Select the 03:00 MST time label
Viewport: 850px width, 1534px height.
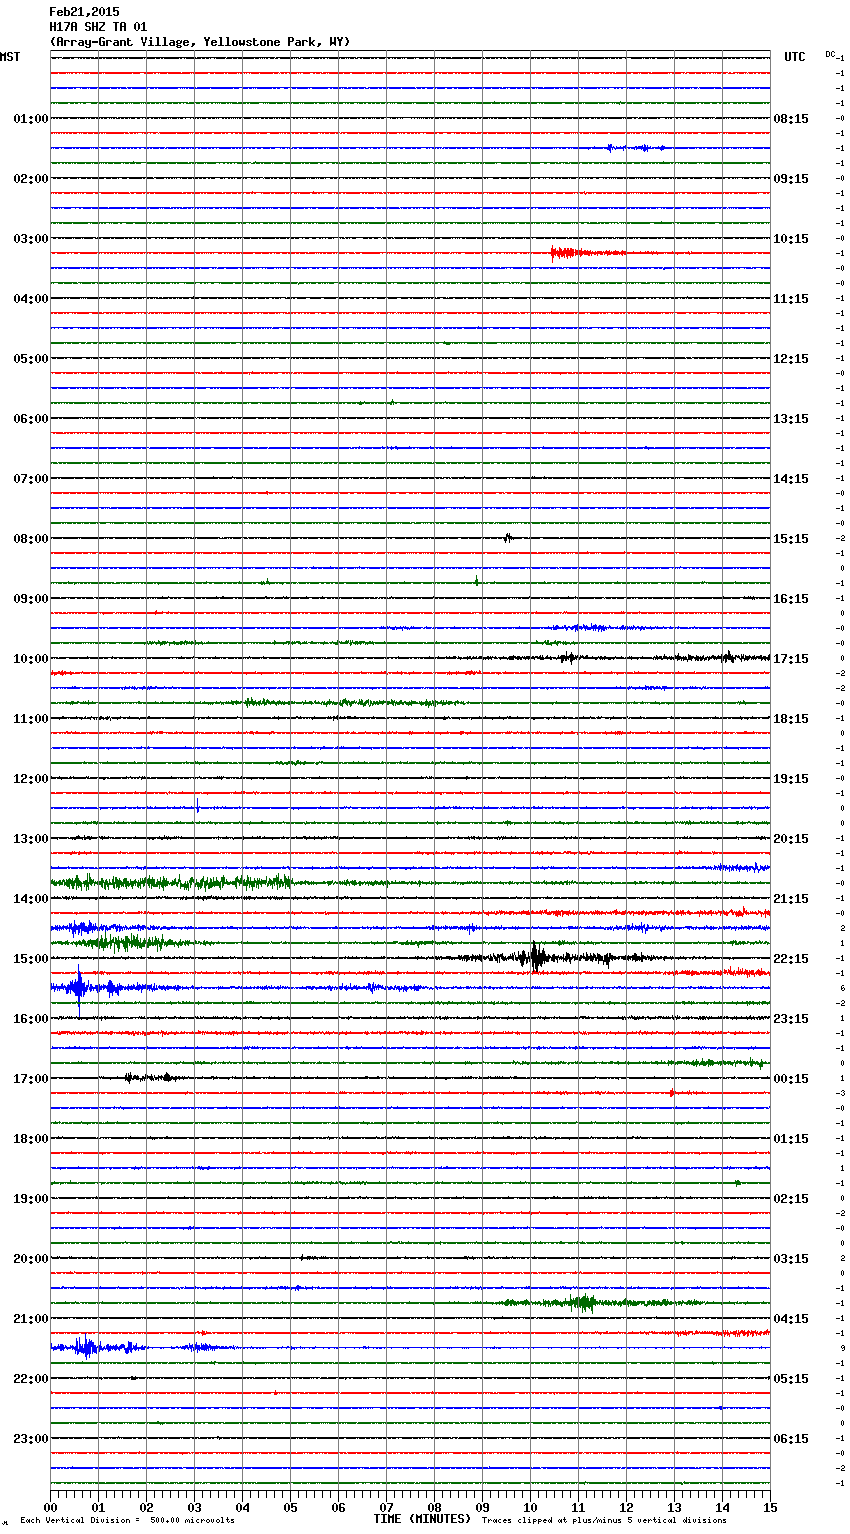(x=31, y=239)
